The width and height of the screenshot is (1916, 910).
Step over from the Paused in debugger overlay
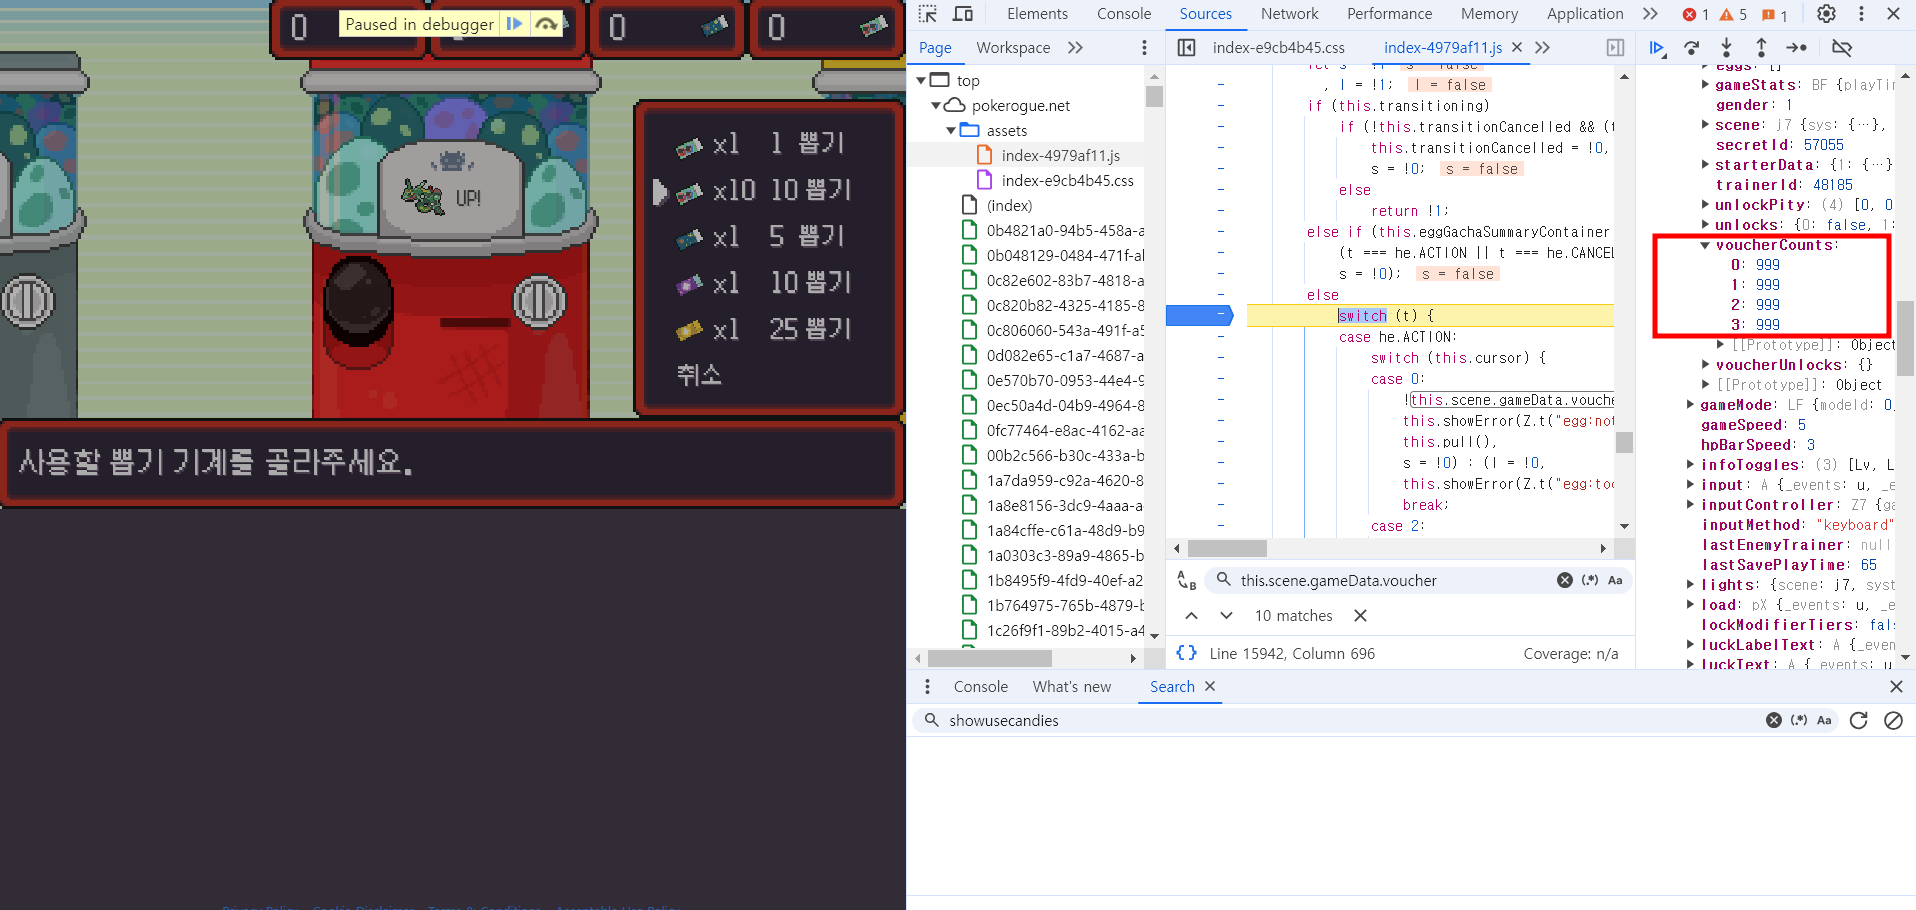pyautogui.click(x=545, y=23)
